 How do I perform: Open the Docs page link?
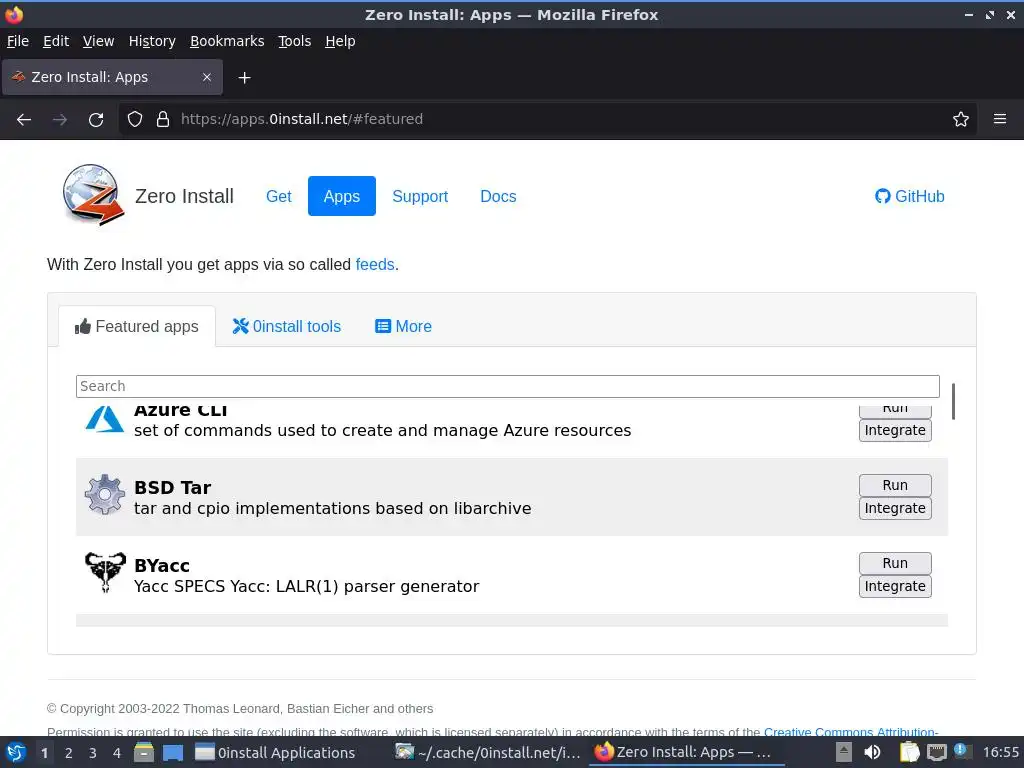498,196
